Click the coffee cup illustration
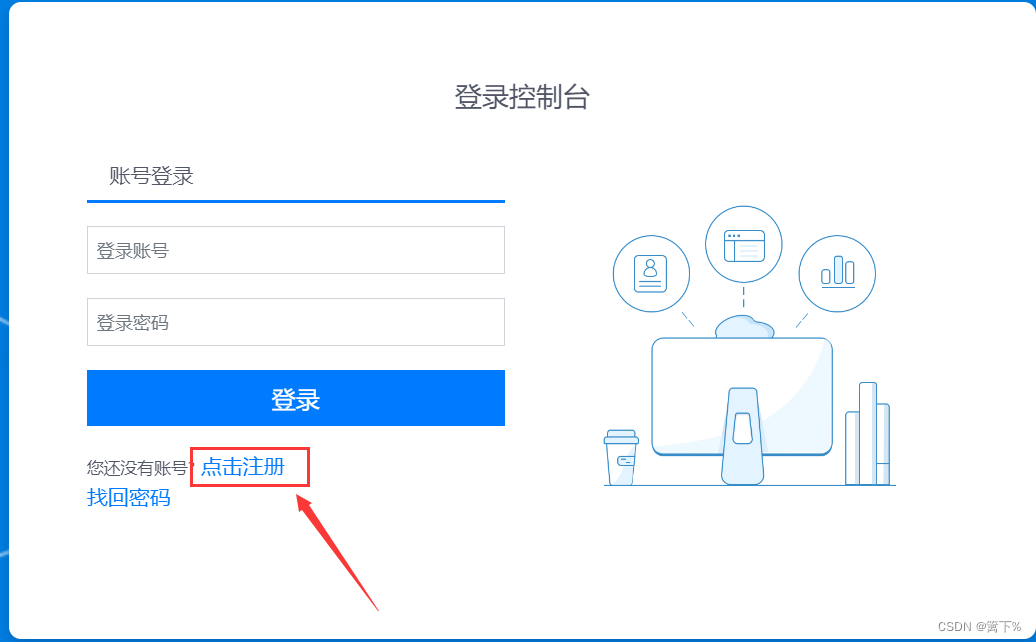Viewport: 1036px width, 642px height. click(x=621, y=457)
